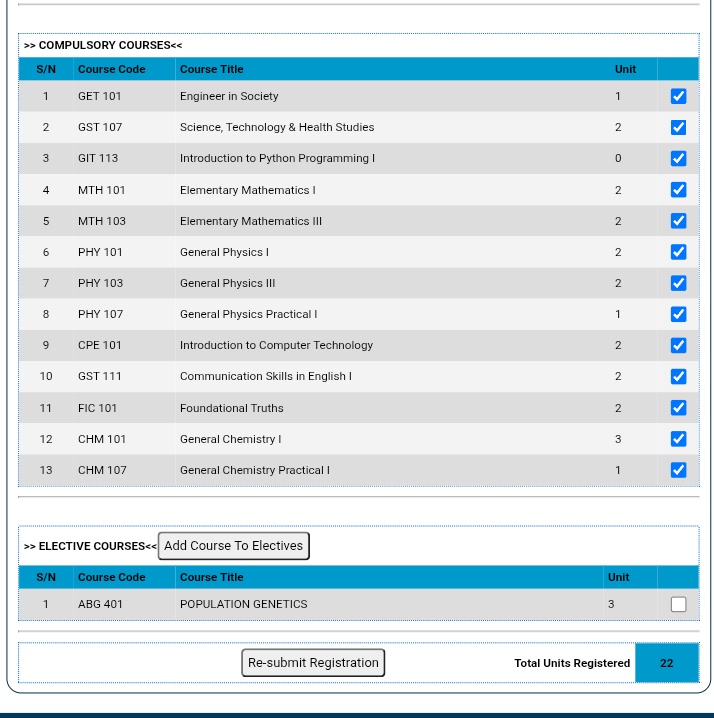
Task: Uncheck the GST 107 course checkbox
Action: [678, 127]
